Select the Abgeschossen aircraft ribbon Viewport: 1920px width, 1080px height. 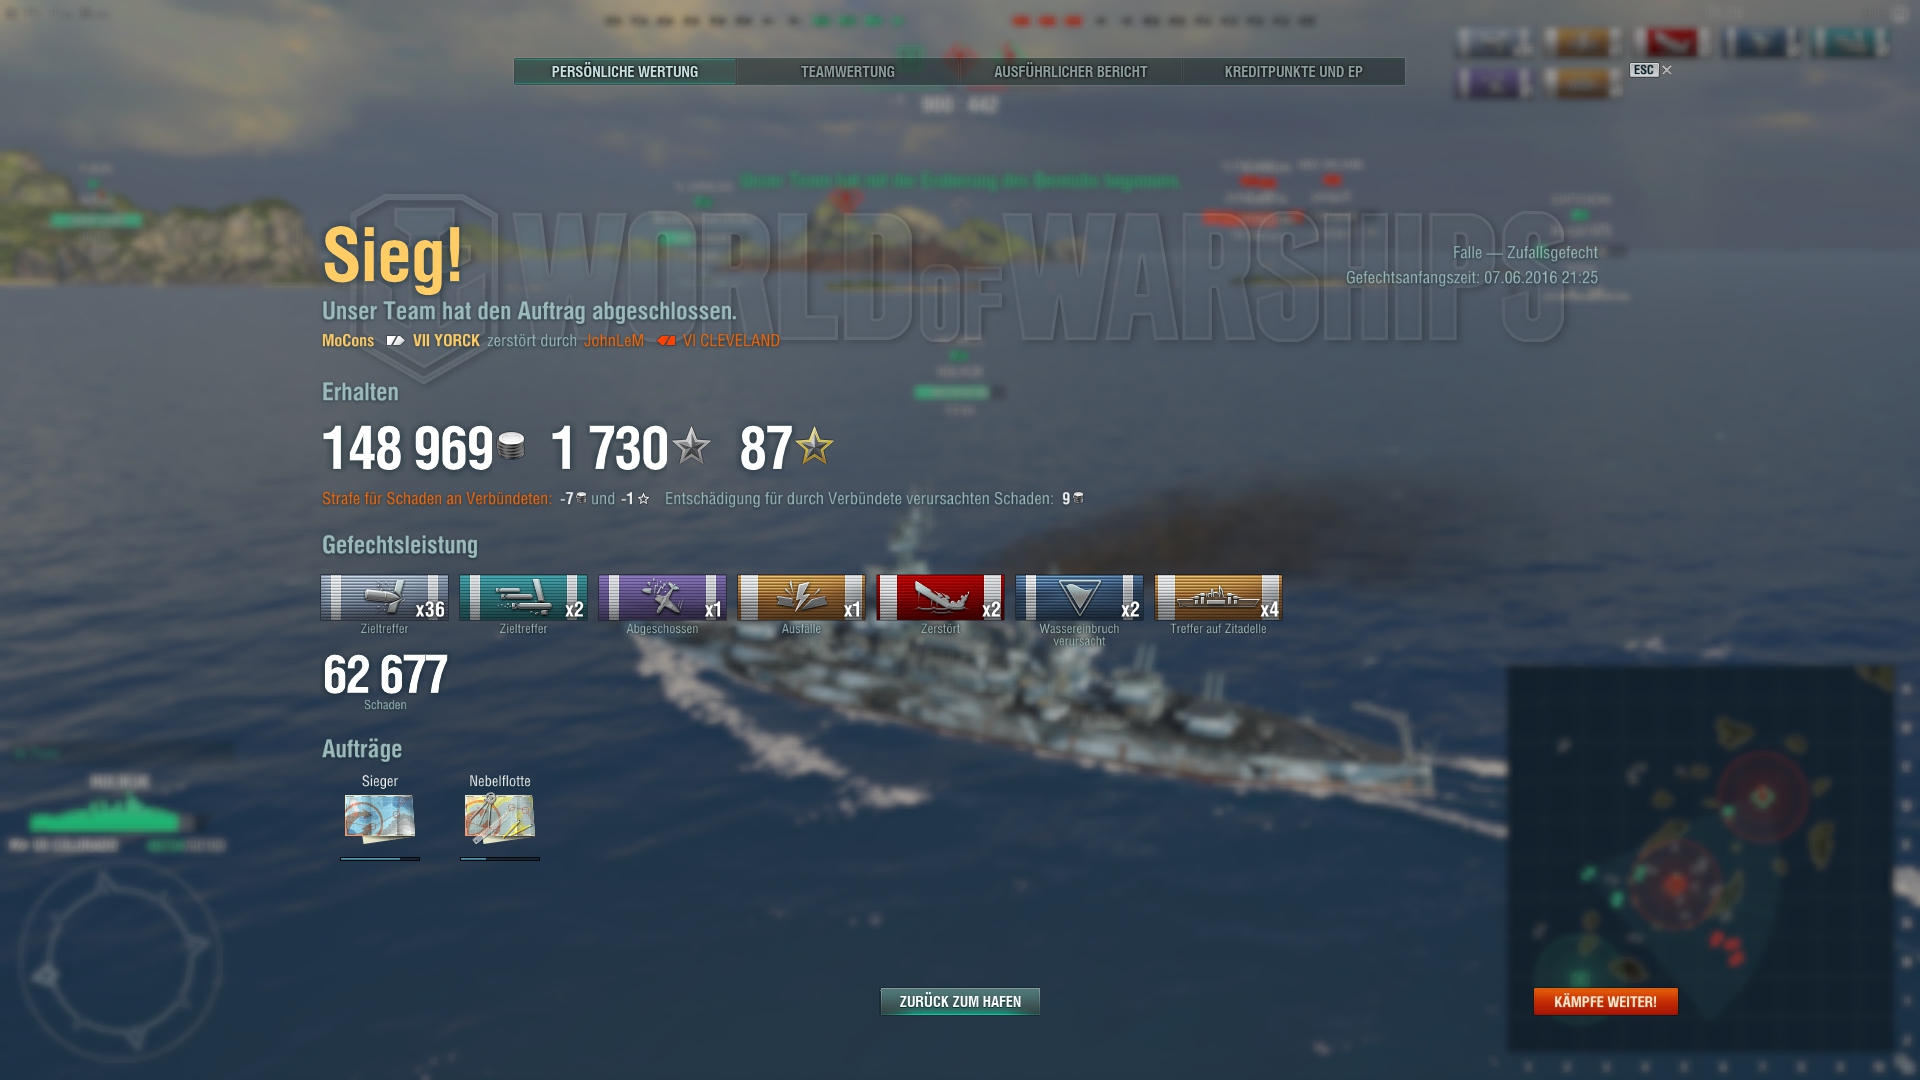tap(662, 597)
